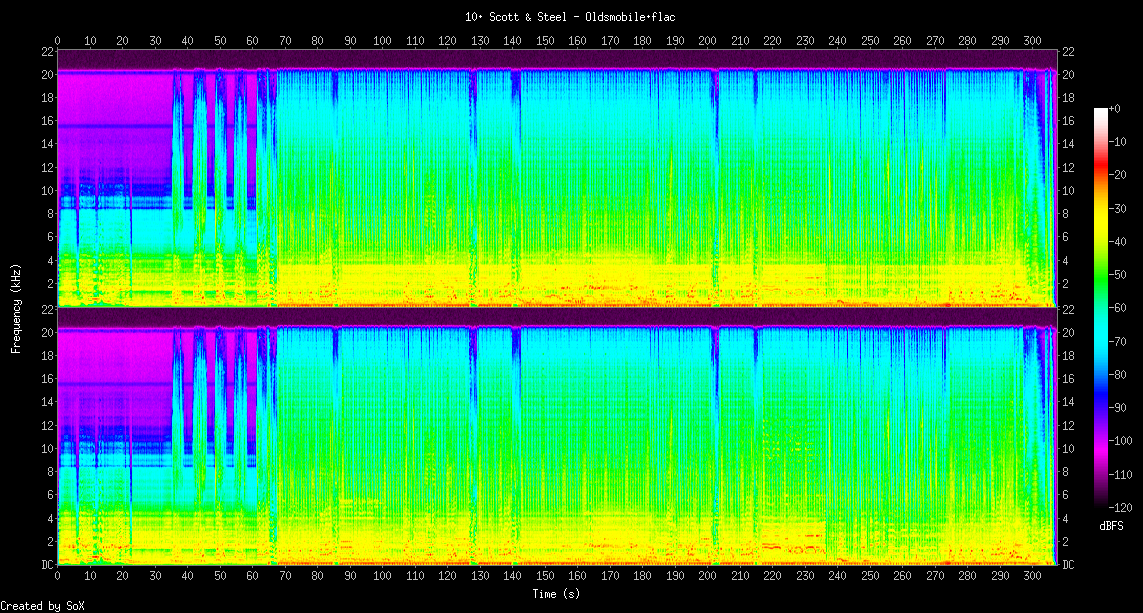The height and width of the screenshot is (613, 1143).
Task: Click the "dBFS" label below the color scale
Action: pyautogui.click(x=1111, y=525)
